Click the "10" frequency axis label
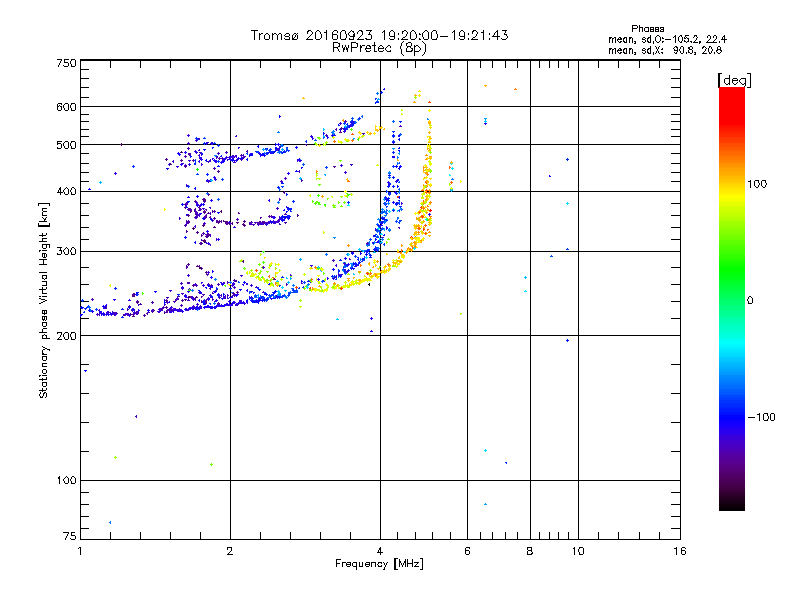800x600 pixels. click(x=578, y=551)
